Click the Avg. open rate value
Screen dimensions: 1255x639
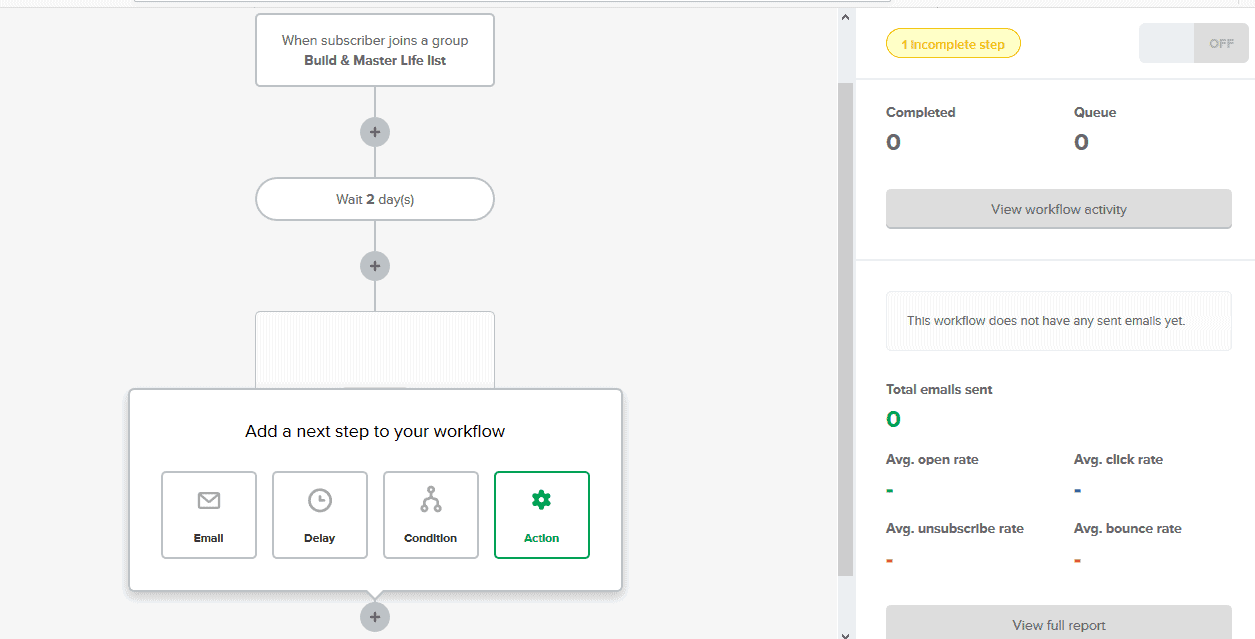[x=888, y=489]
